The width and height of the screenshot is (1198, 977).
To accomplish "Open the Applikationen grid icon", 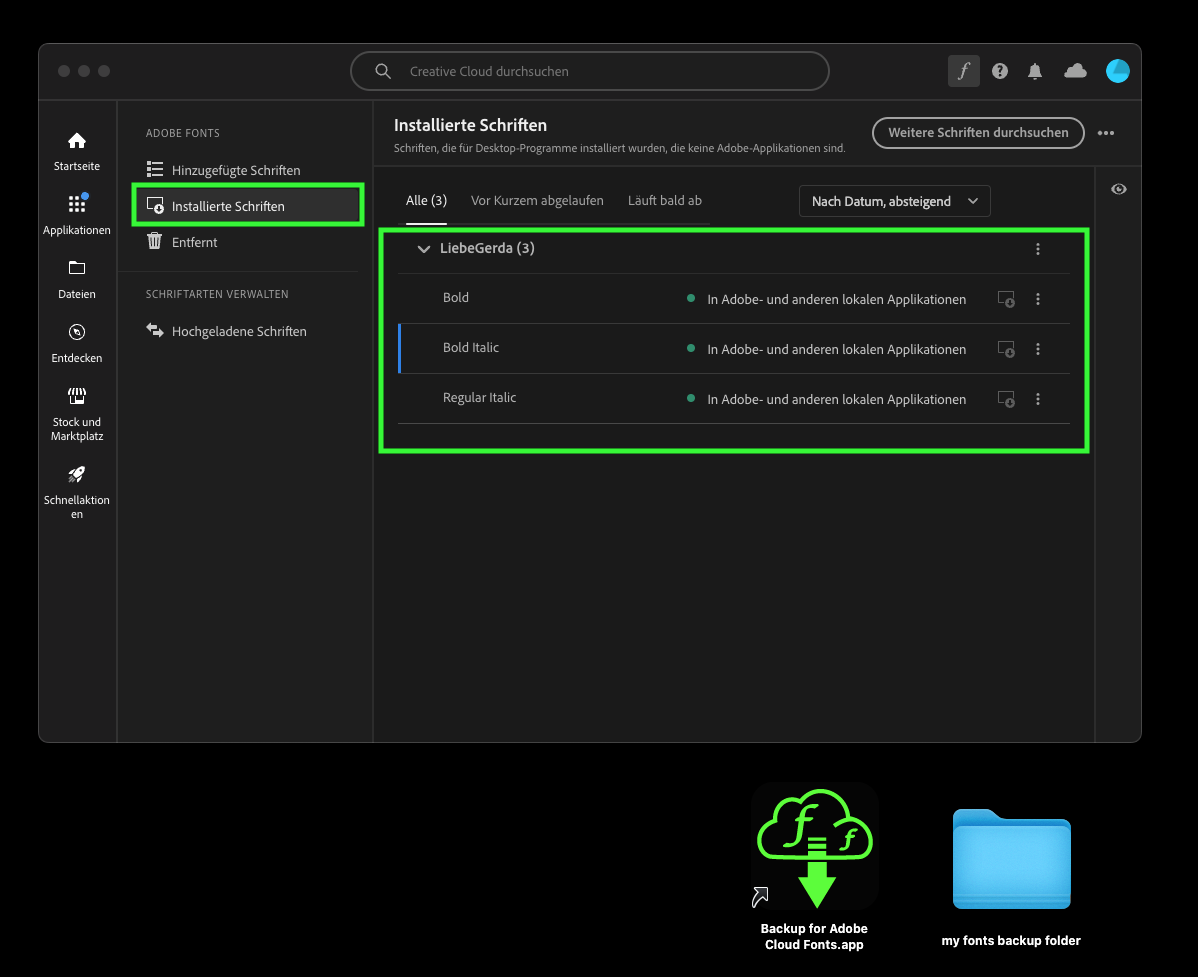I will point(76,203).
